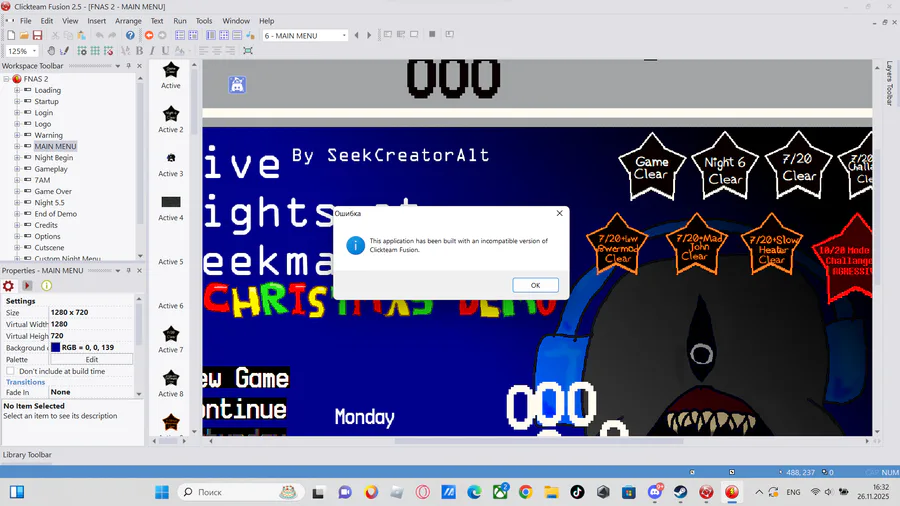Open the red gear Settings properties tab
This screenshot has width=900, height=506.
tap(8, 286)
